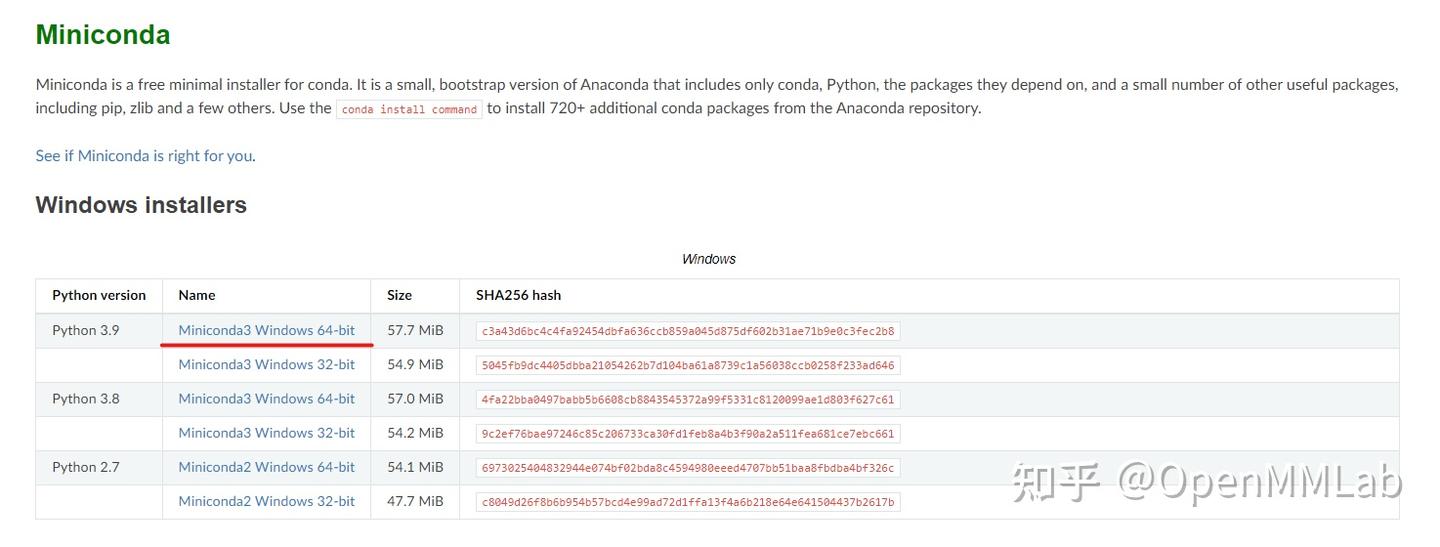
Task: Click the 'Windows installers' heading
Action: [141, 205]
